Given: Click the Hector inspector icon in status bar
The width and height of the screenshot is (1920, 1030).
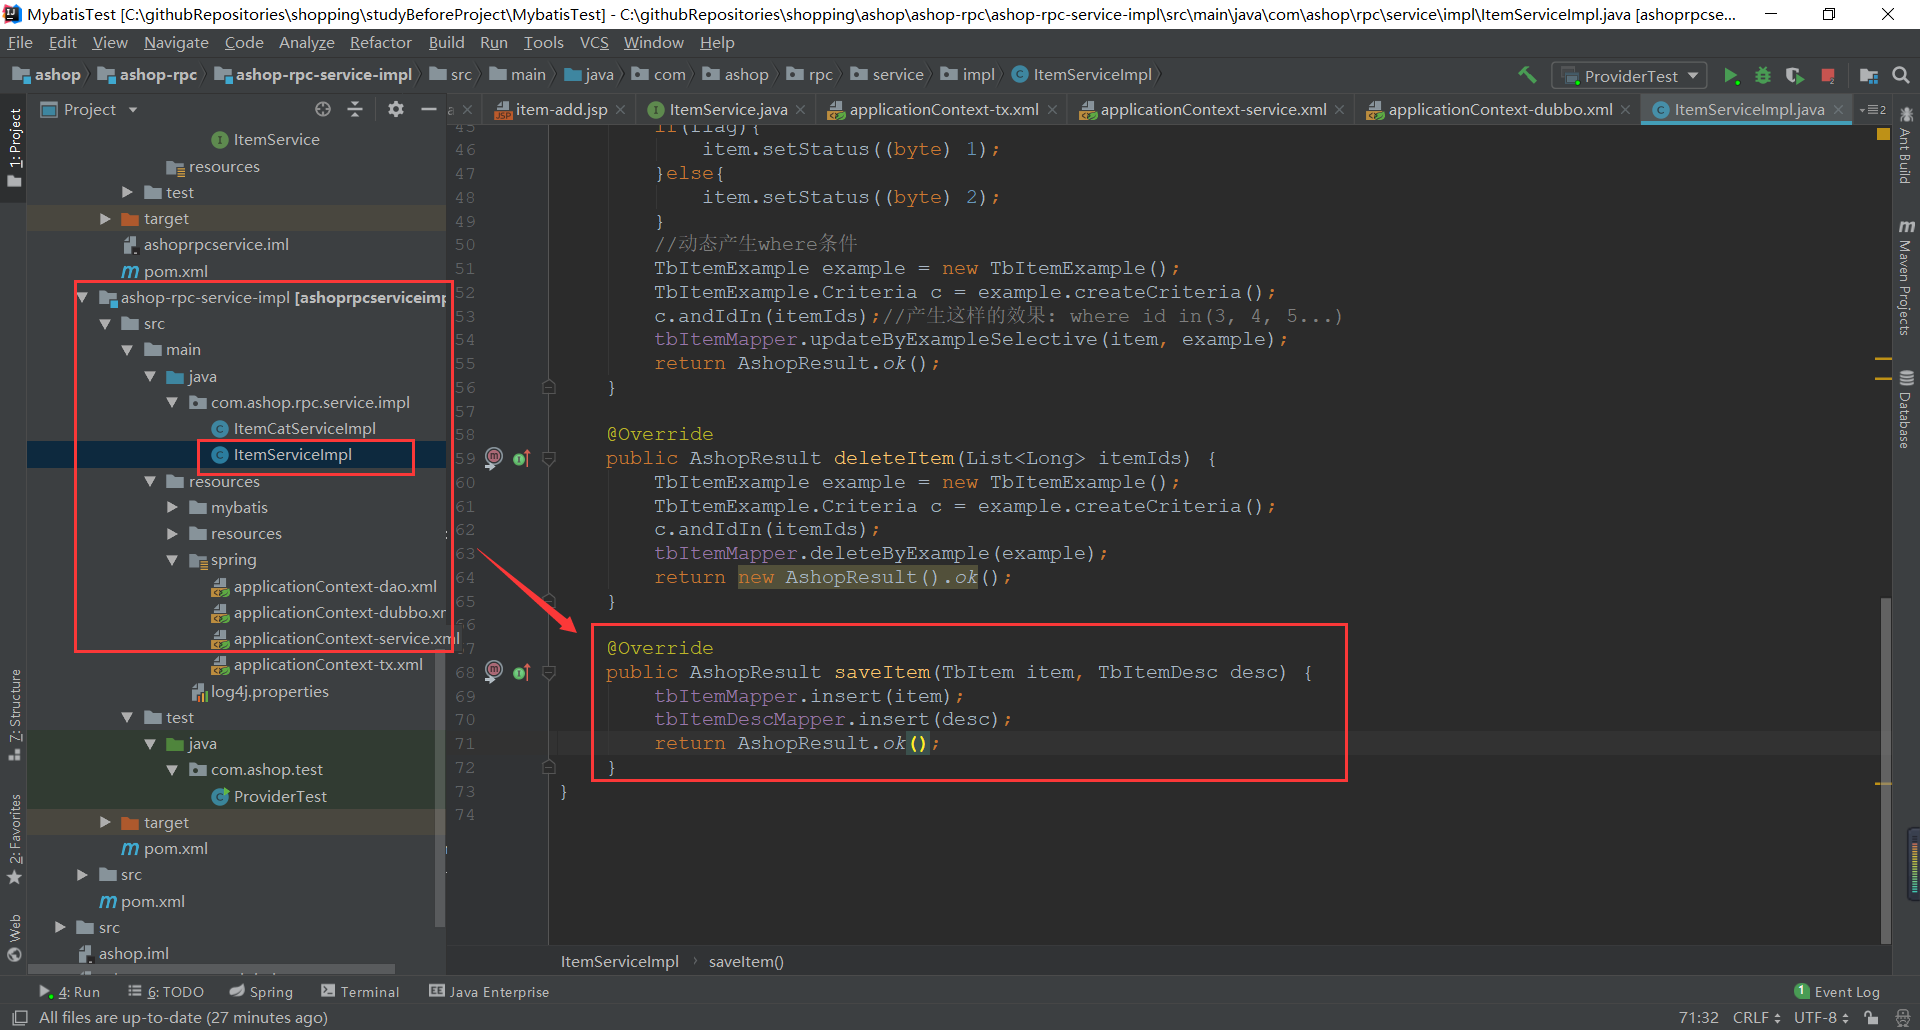Looking at the screenshot, I should [1903, 1017].
